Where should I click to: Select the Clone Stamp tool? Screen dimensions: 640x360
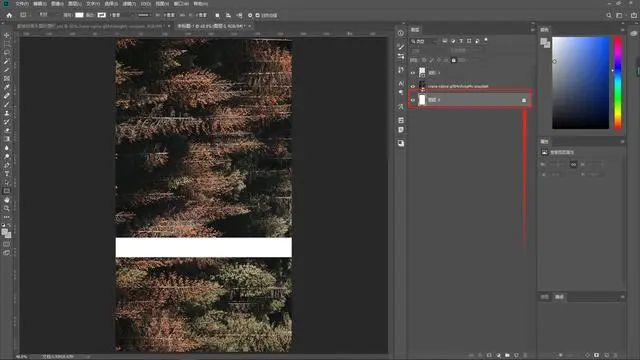click(7, 113)
